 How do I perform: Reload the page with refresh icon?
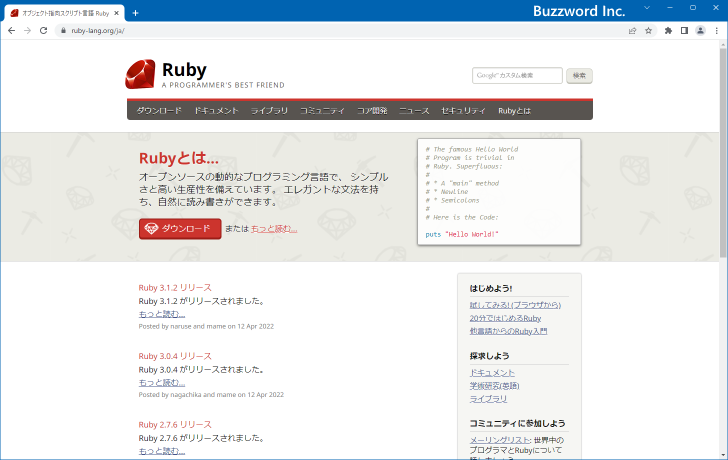[x=44, y=31]
